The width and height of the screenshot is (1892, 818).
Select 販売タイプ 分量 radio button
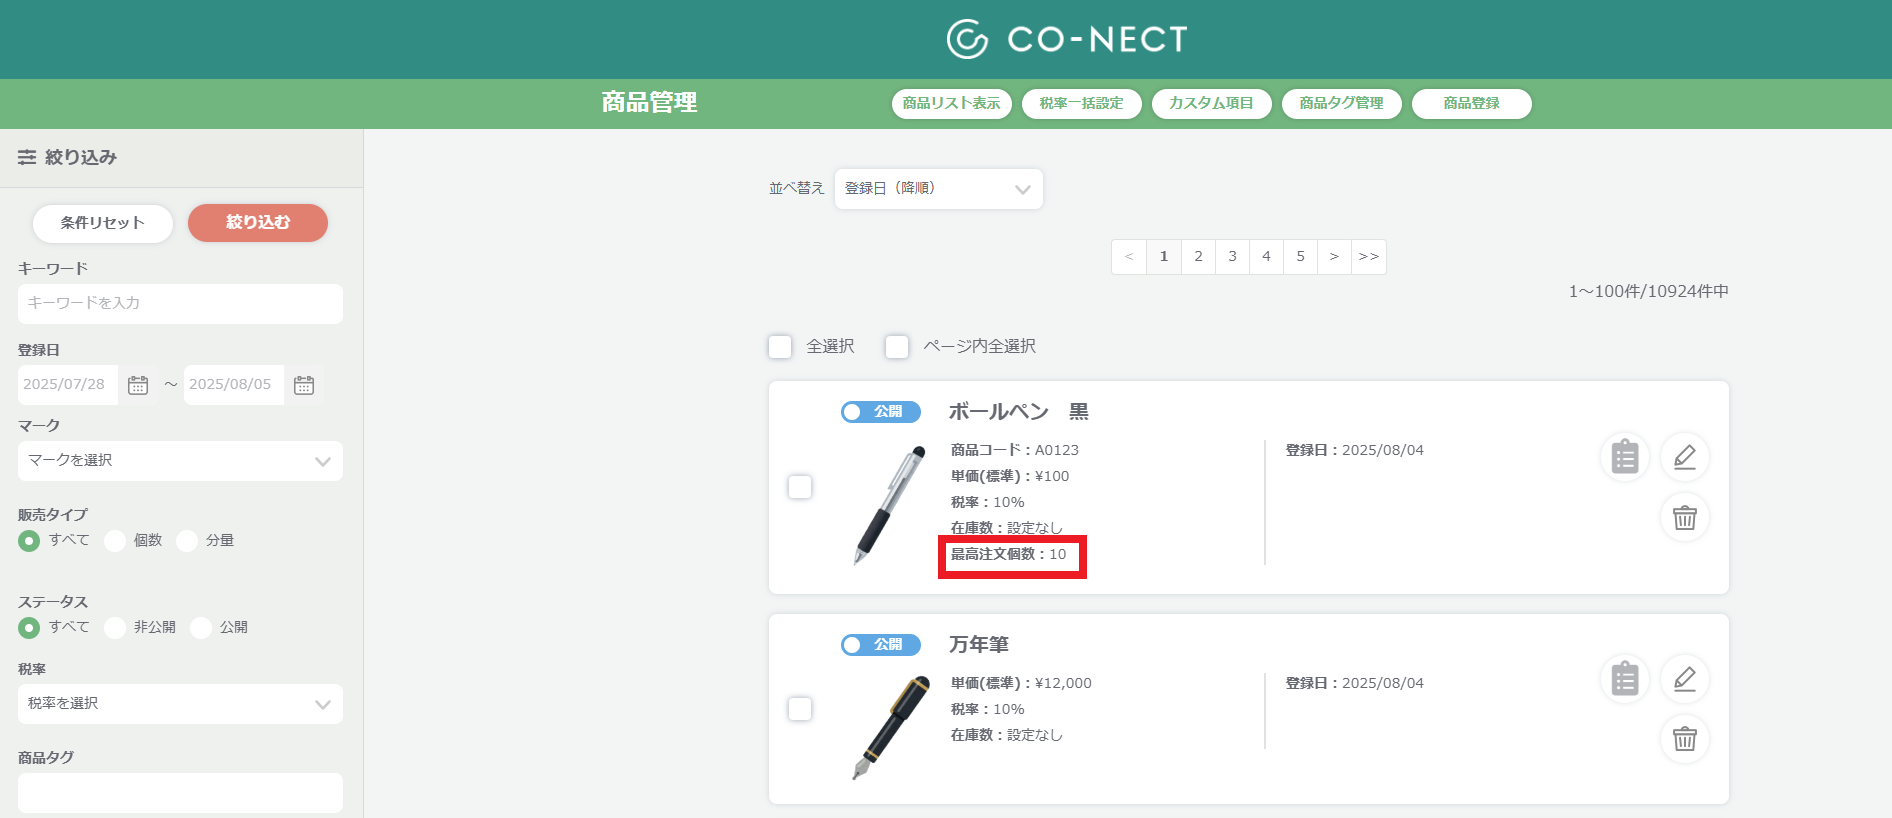tap(187, 541)
